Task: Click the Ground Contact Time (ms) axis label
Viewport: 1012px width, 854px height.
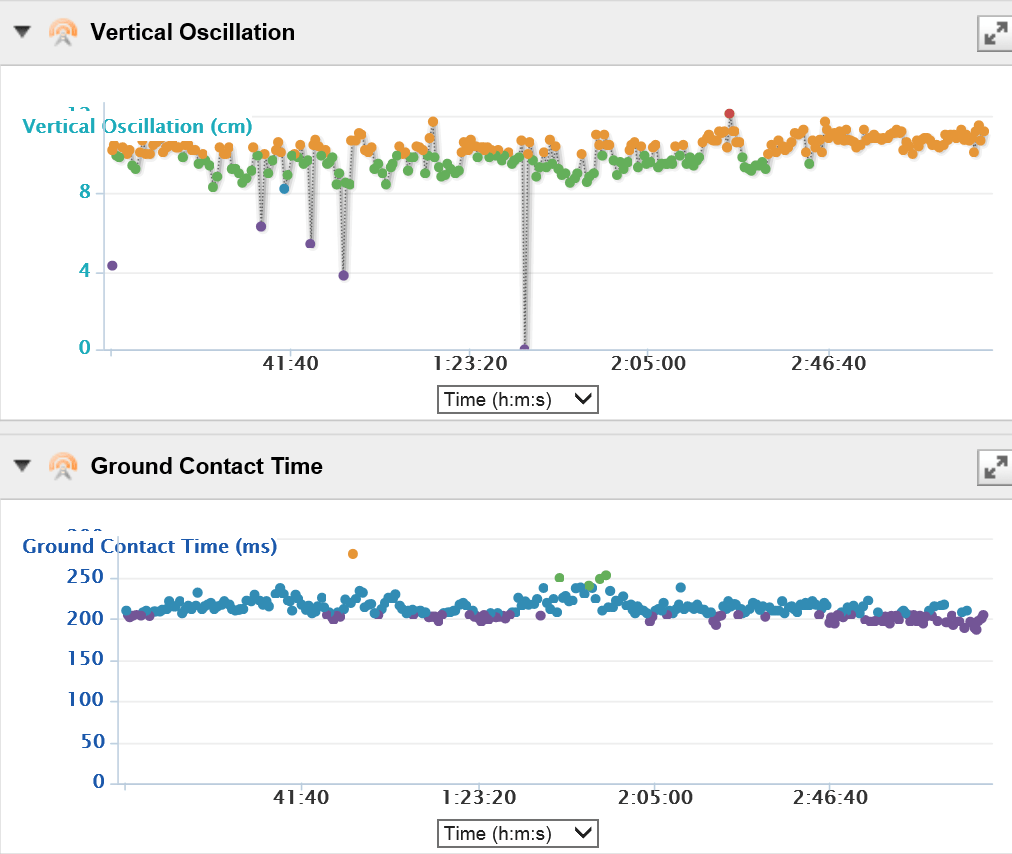Action: click(x=150, y=547)
